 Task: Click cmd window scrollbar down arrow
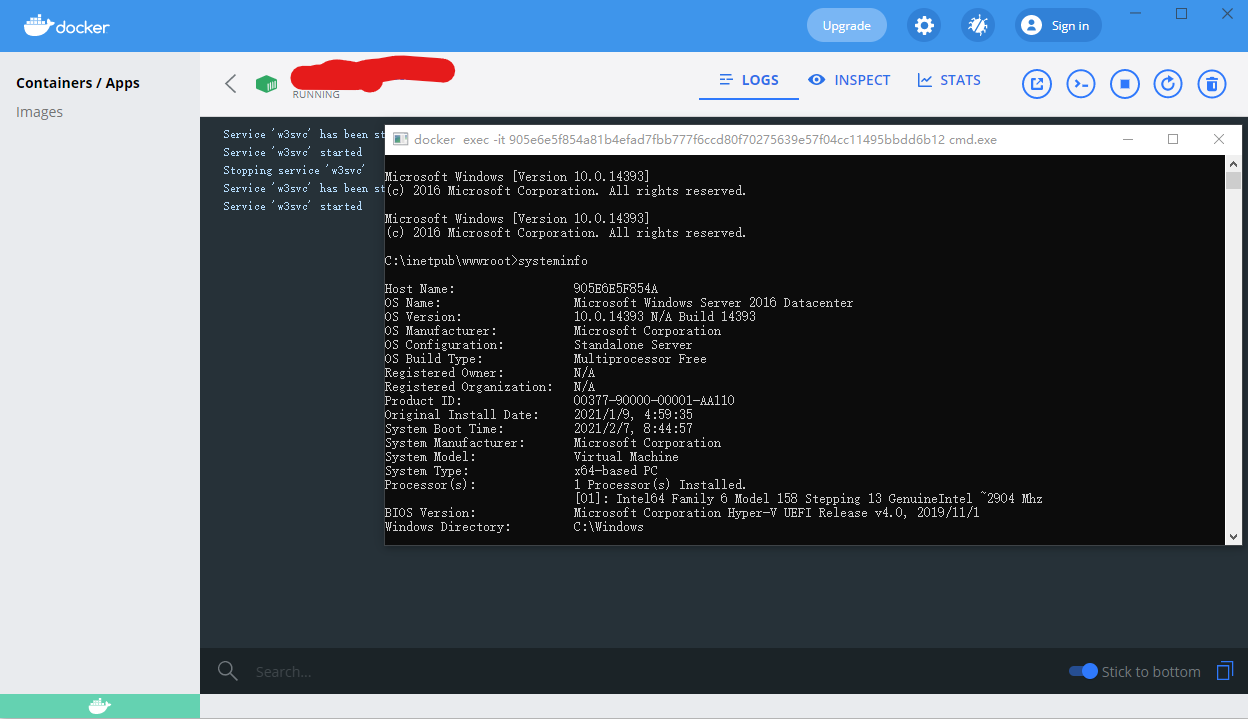(x=1233, y=537)
